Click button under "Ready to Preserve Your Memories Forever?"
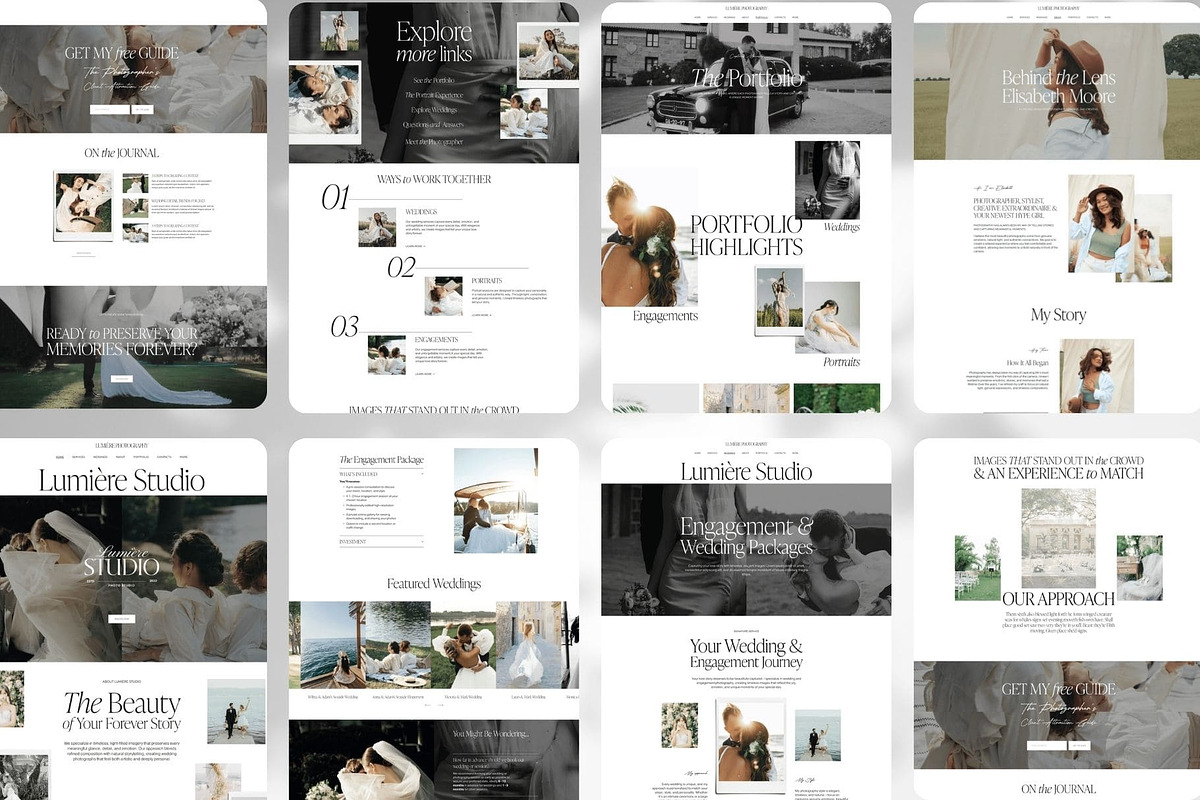 121,379
